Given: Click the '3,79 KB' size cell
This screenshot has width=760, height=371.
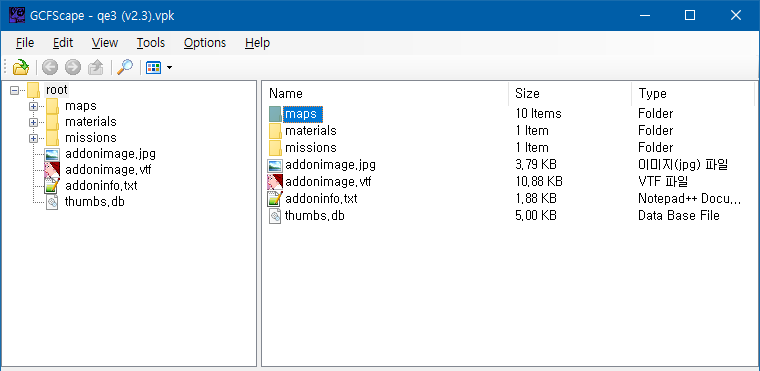Looking at the screenshot, I should click(x=536, y=165).
